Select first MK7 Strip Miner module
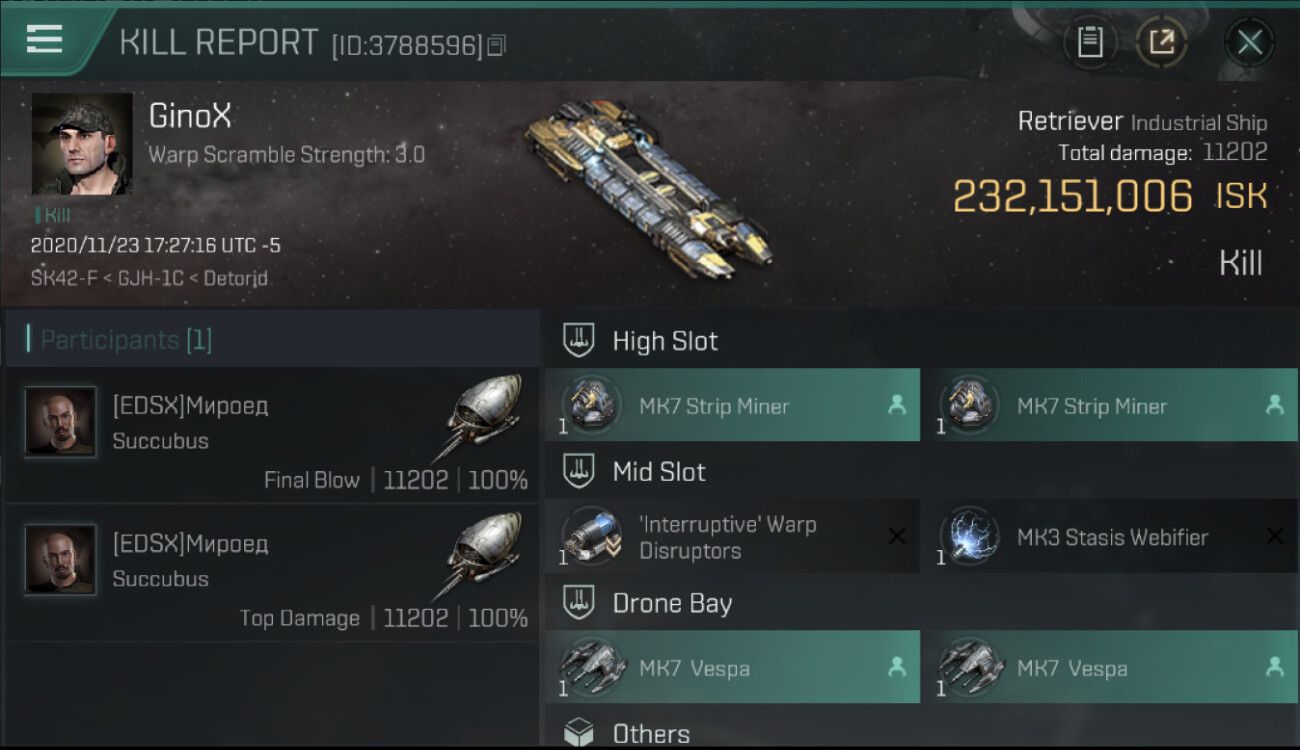The width and height of the screenshot is (1300, 750). (732, 405)
